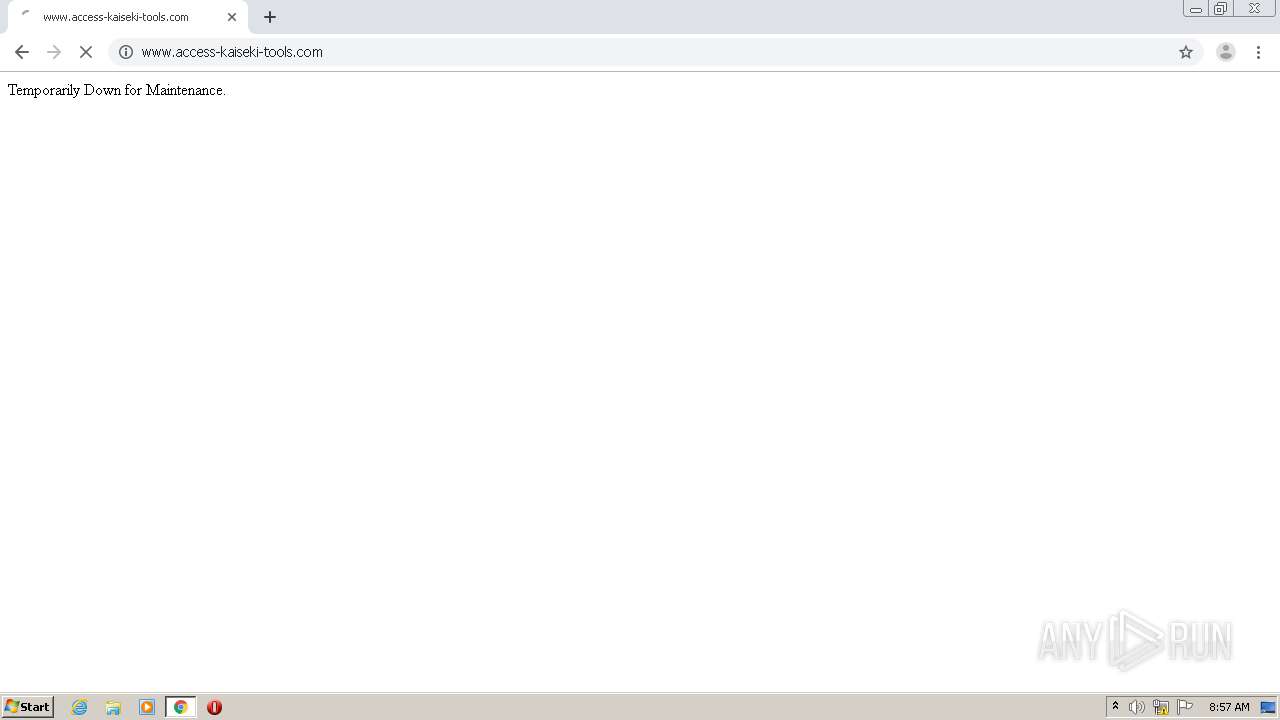Go back to the previous page
Image resolution: width=1280 pixels, height=720 pixels.
coord(22,52)
